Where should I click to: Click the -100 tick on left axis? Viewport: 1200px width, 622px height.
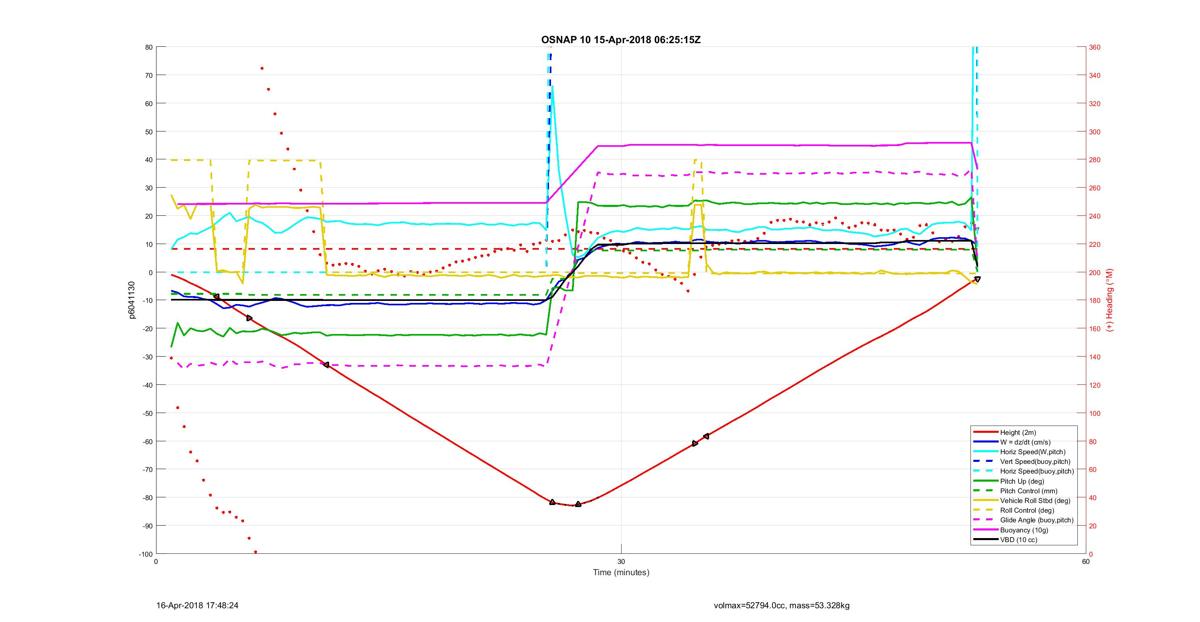pyautogui.click(x=144, y=554)
